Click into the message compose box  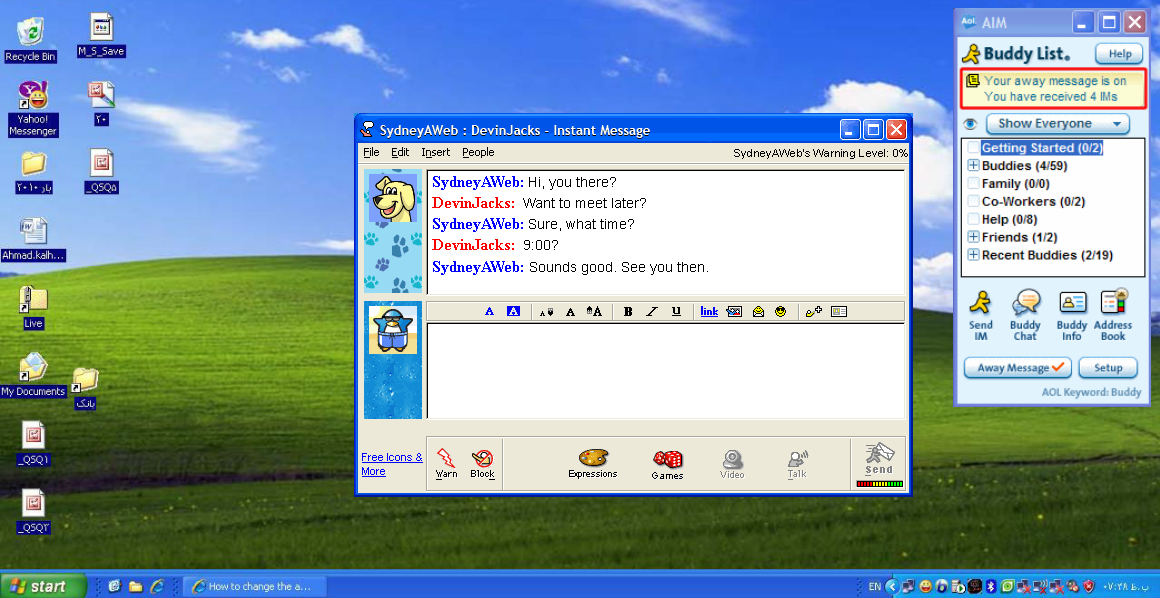666,371
